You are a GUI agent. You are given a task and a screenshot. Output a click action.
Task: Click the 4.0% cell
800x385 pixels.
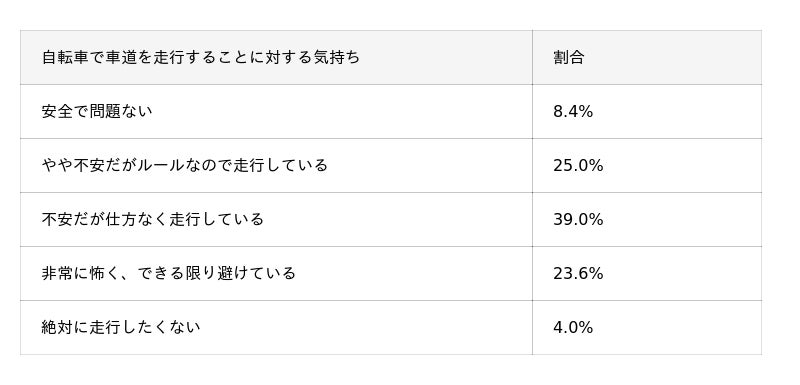(x=647, y=328)
